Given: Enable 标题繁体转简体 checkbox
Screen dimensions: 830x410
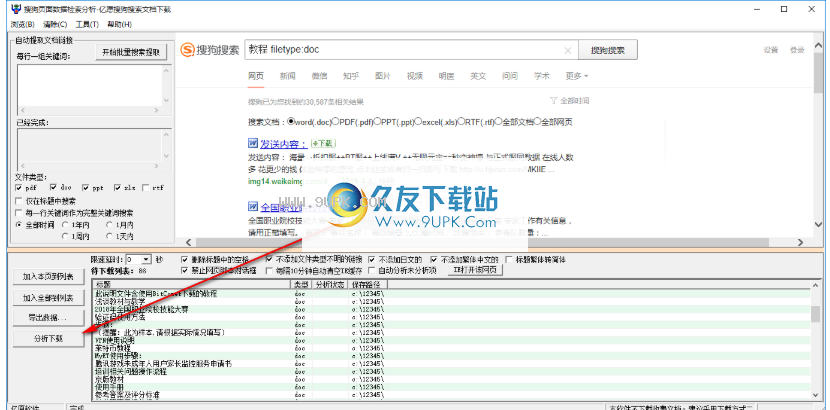Looking at the screenshot, I should [509, 260].
